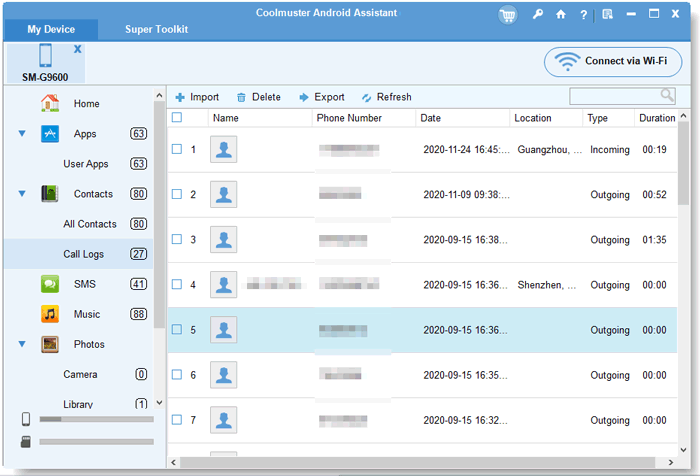Image resolution: width=700 pixels, height=476 pixels.
Task: Collapse the Photos tree section
Action: pyautogui.click(x=22, y=344)
